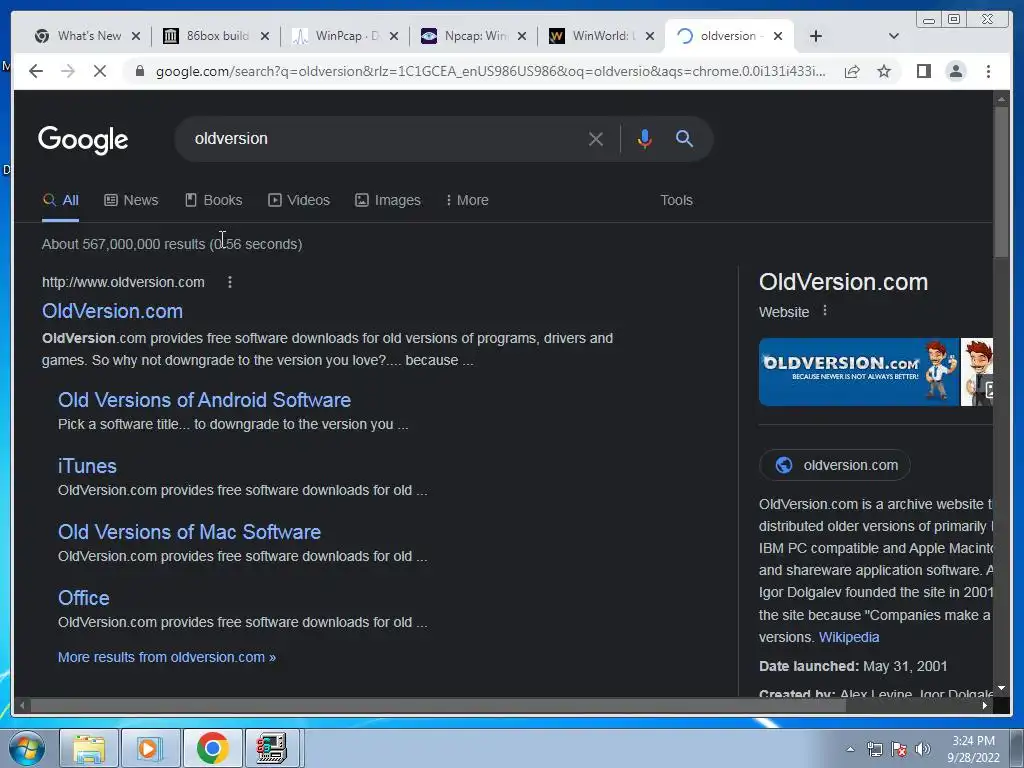Stop loading the page
1024x768 pixels.
click(x=100, y=71)
